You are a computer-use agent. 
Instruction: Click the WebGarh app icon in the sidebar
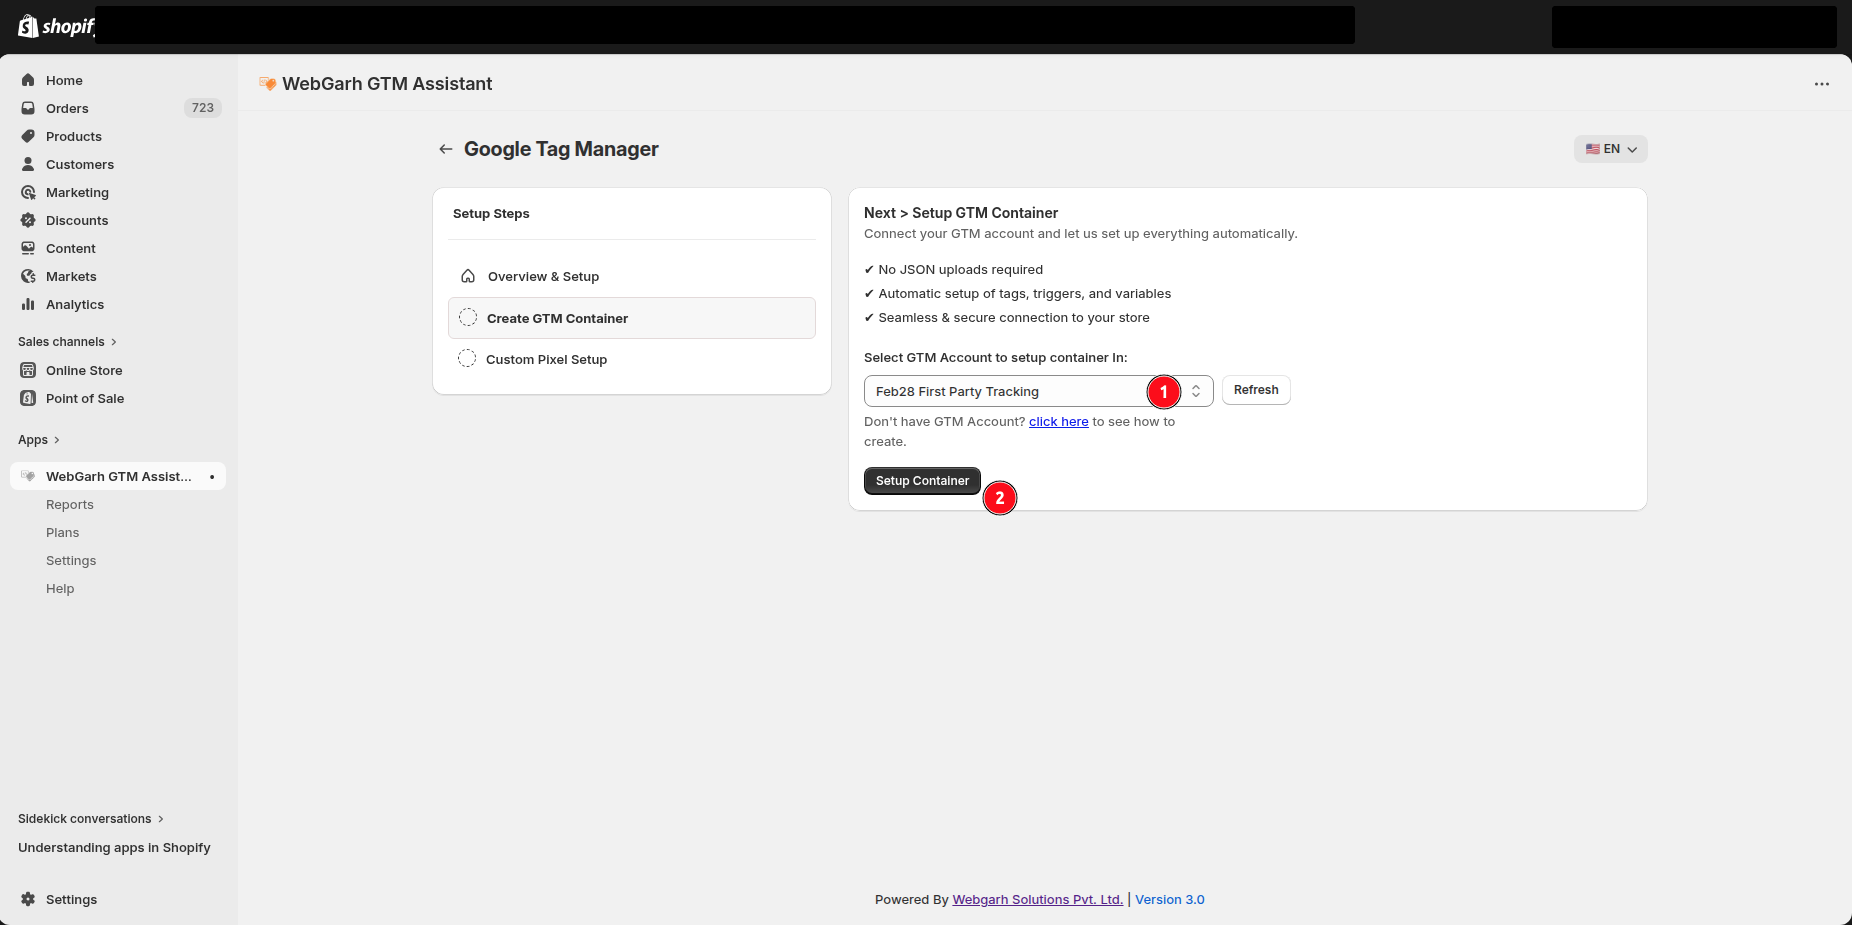pos(28,476)
